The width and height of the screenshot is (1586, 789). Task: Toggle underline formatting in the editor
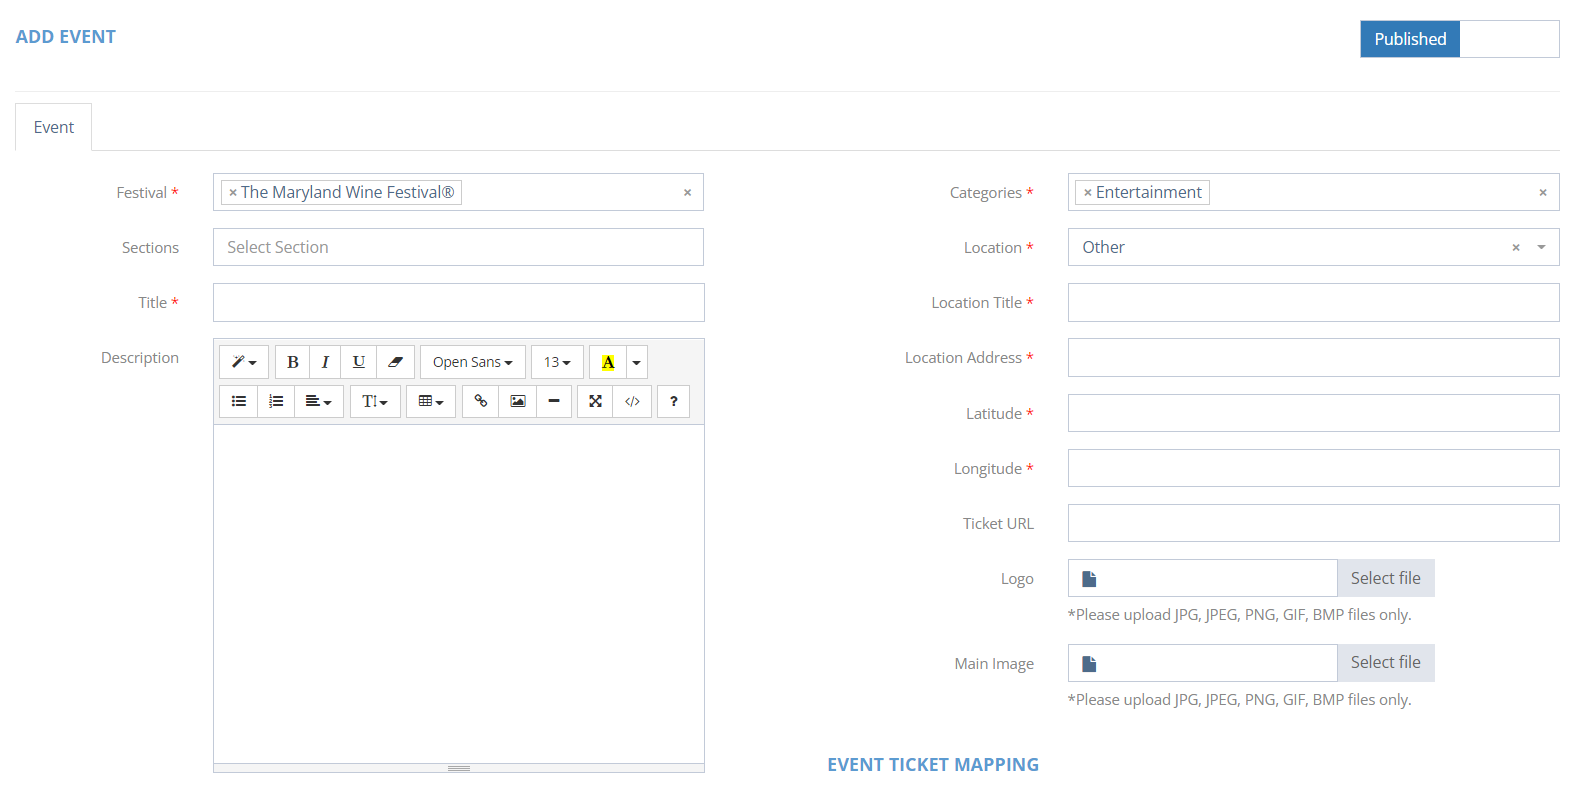[358, 362]
